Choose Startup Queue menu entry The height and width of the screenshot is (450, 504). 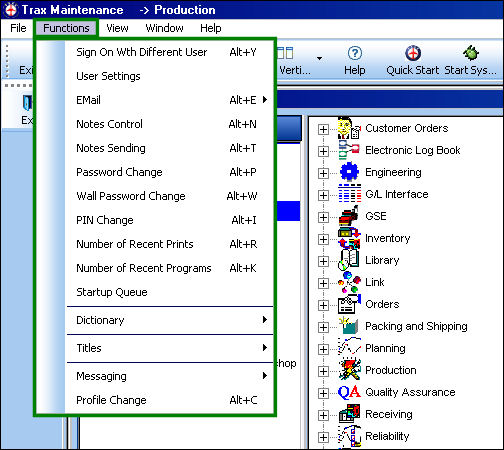pos(170,292)
